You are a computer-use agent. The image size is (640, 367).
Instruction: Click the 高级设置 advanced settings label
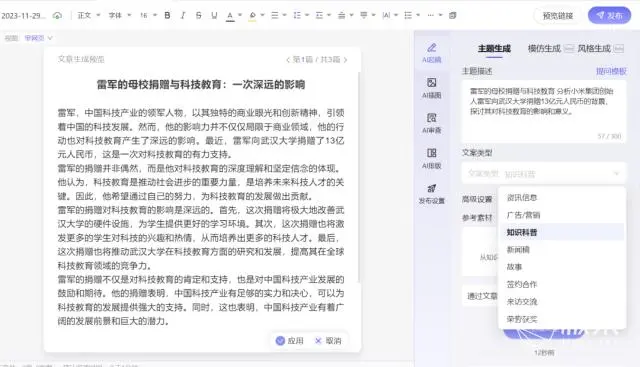tap(477, 199)
